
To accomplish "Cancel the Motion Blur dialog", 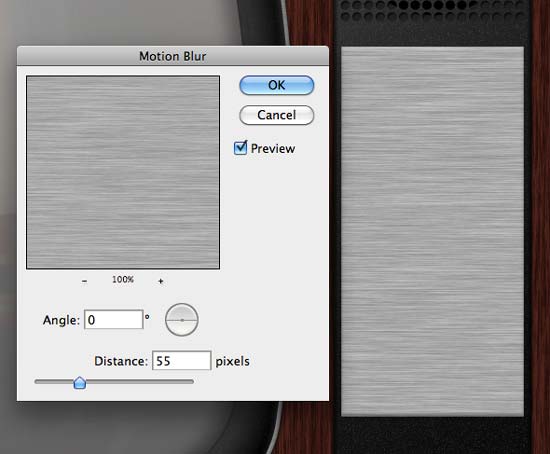I will (x=276, y=115).
